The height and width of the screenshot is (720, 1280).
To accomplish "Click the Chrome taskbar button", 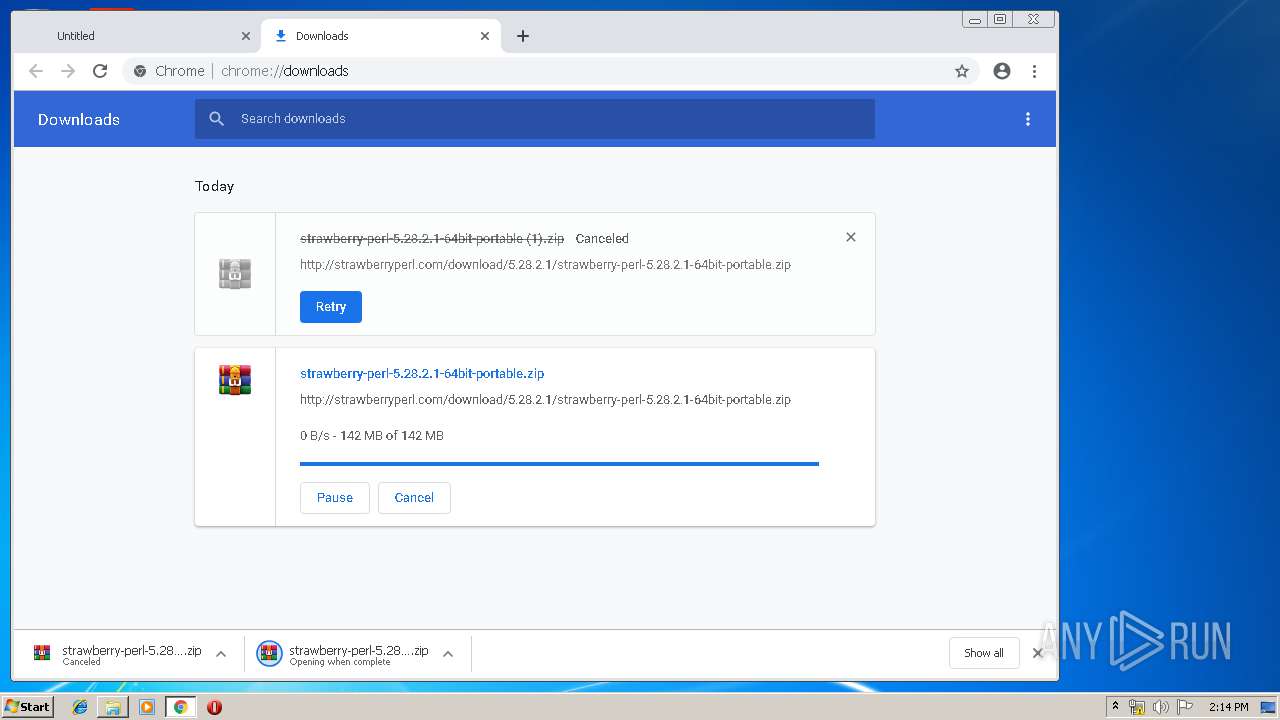I will (x=181, y=707).
